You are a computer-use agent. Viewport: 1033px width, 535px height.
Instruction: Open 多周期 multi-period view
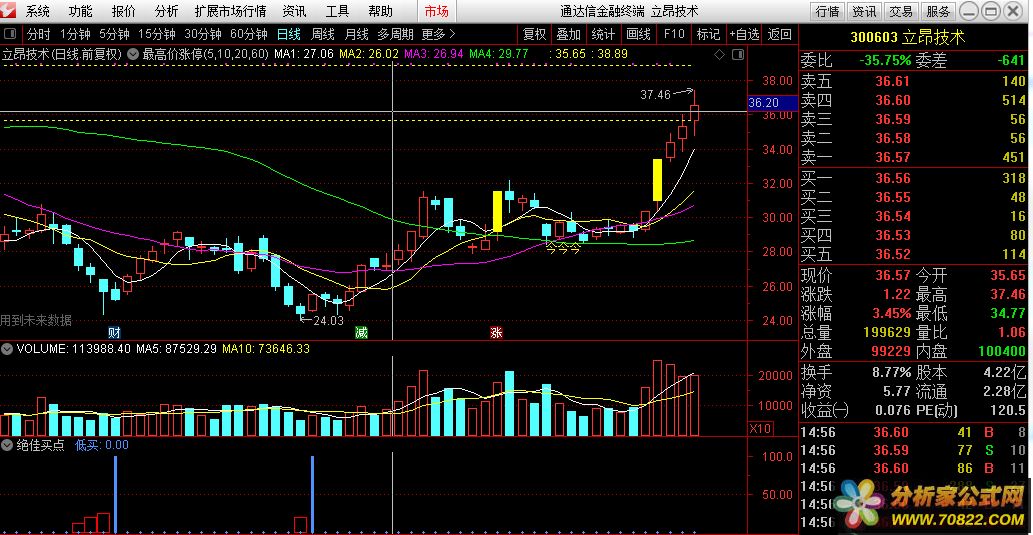[395, 34]
